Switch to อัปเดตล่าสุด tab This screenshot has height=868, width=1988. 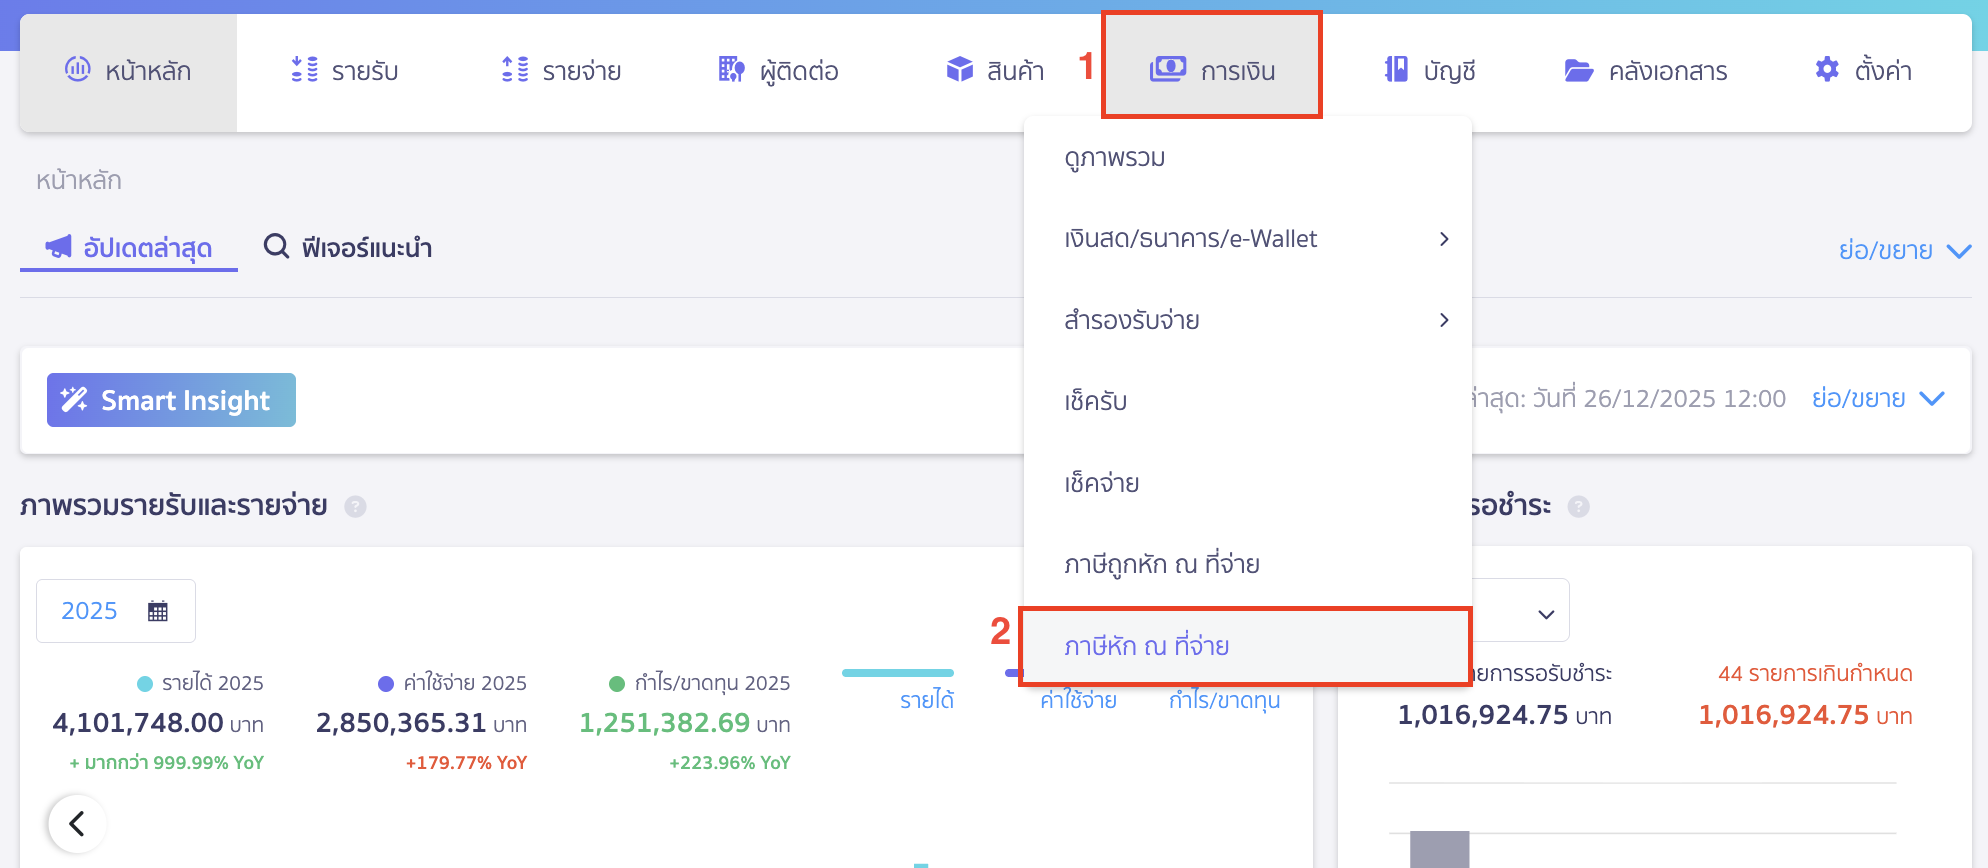coord(129,247)
